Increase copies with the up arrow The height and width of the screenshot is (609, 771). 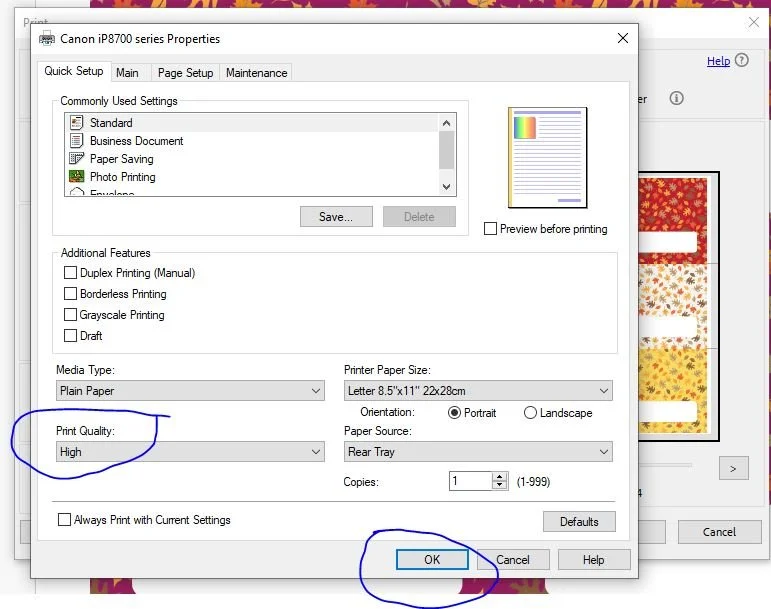(500, 477)
